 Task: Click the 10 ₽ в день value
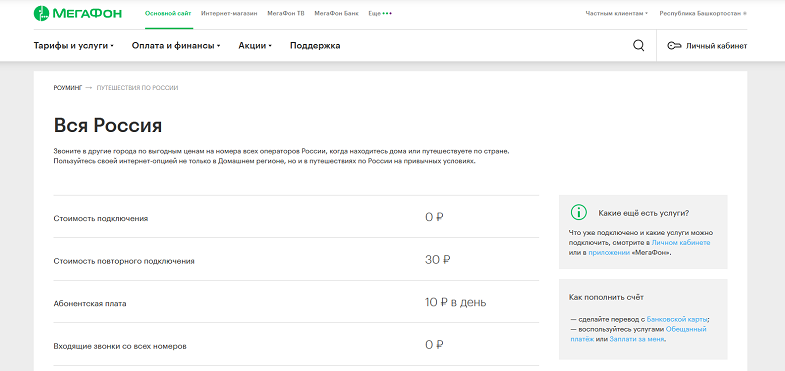[456, 302]
